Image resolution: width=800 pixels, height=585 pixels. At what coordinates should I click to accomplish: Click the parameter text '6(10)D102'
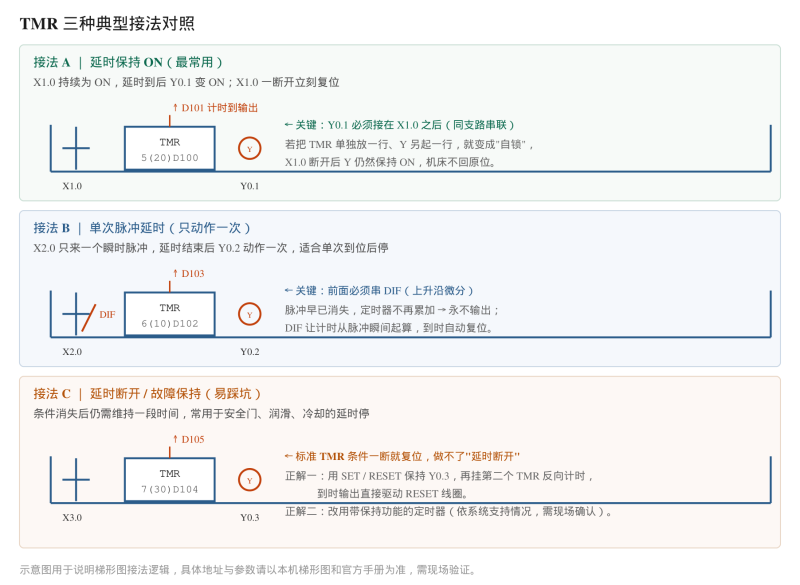170,324
